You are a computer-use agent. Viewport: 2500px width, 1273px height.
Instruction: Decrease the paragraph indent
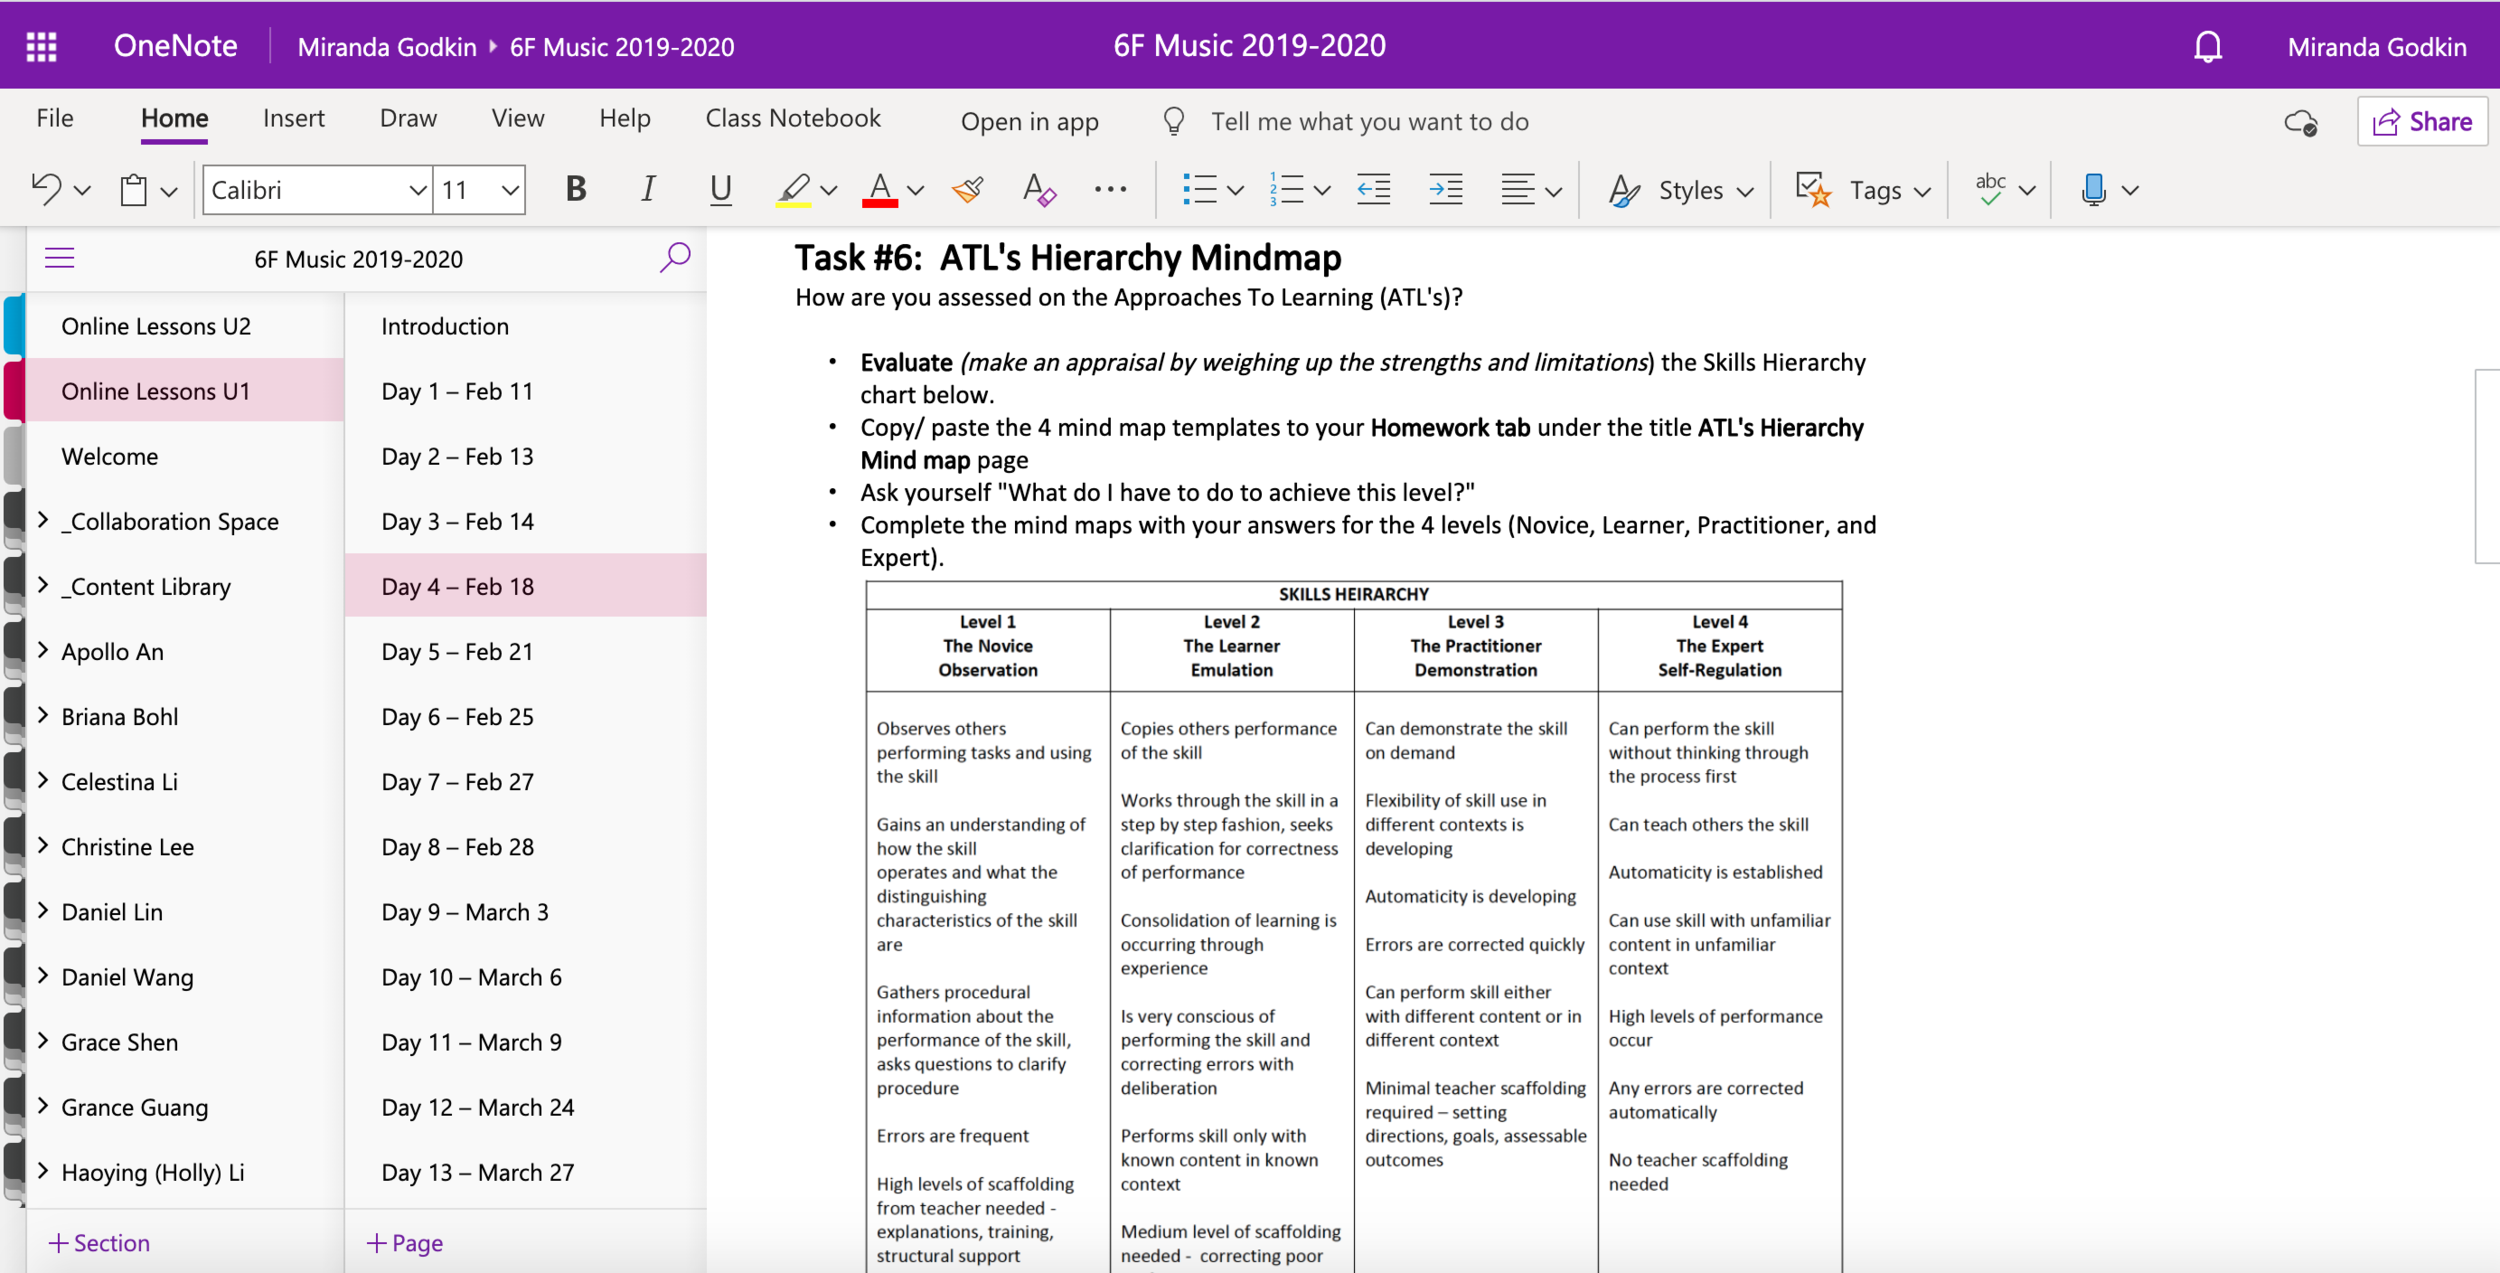[x=1373, y=189]
